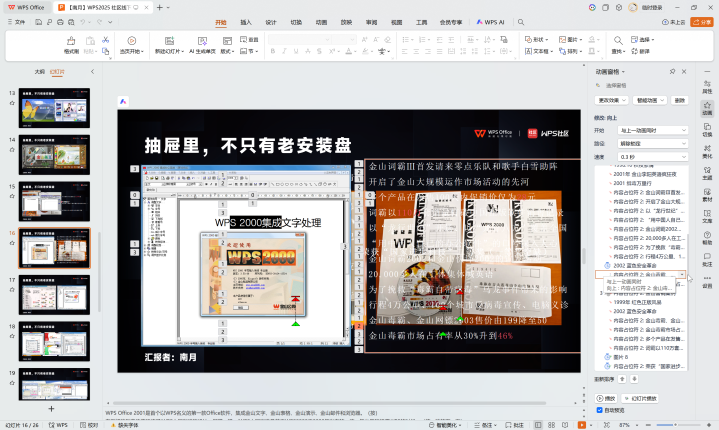
Task: Open 素材 materials icon in right sidebar
Action: (x=707, y=193)
